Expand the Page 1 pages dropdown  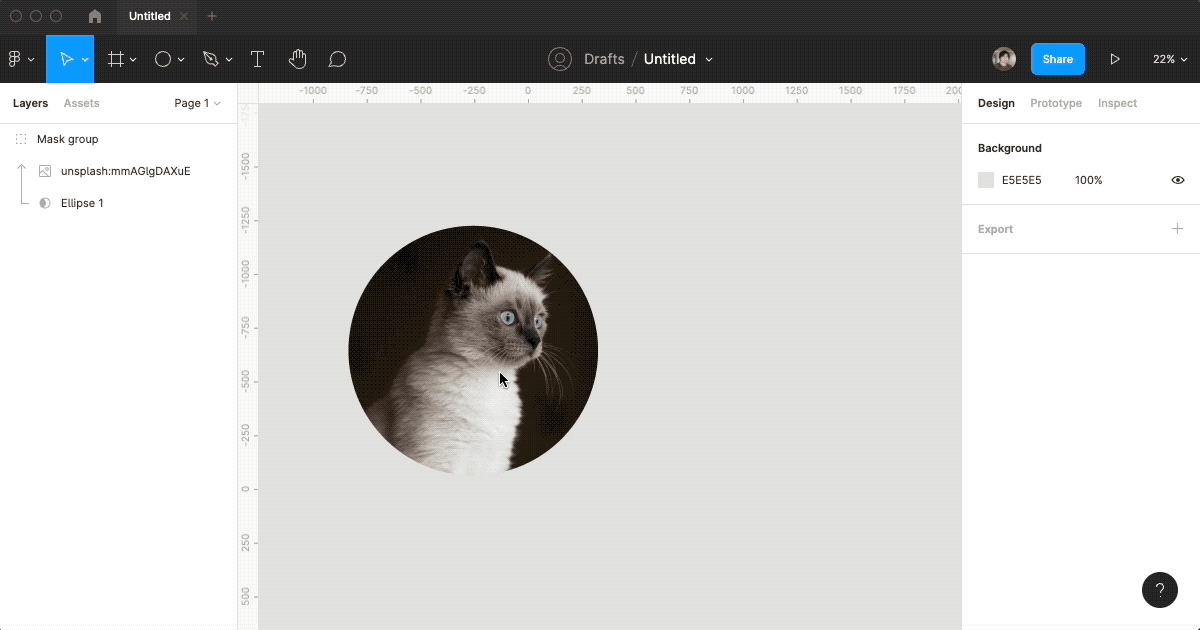[x=197, y=103]
